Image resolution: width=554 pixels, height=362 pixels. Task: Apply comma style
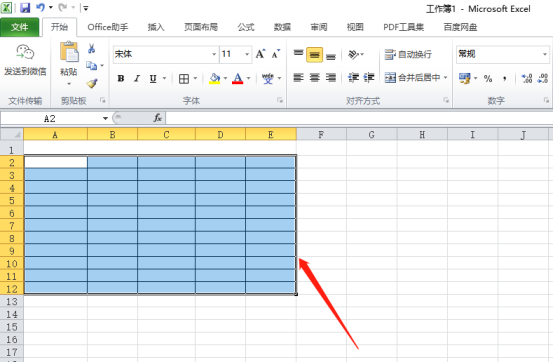point(505,78)
